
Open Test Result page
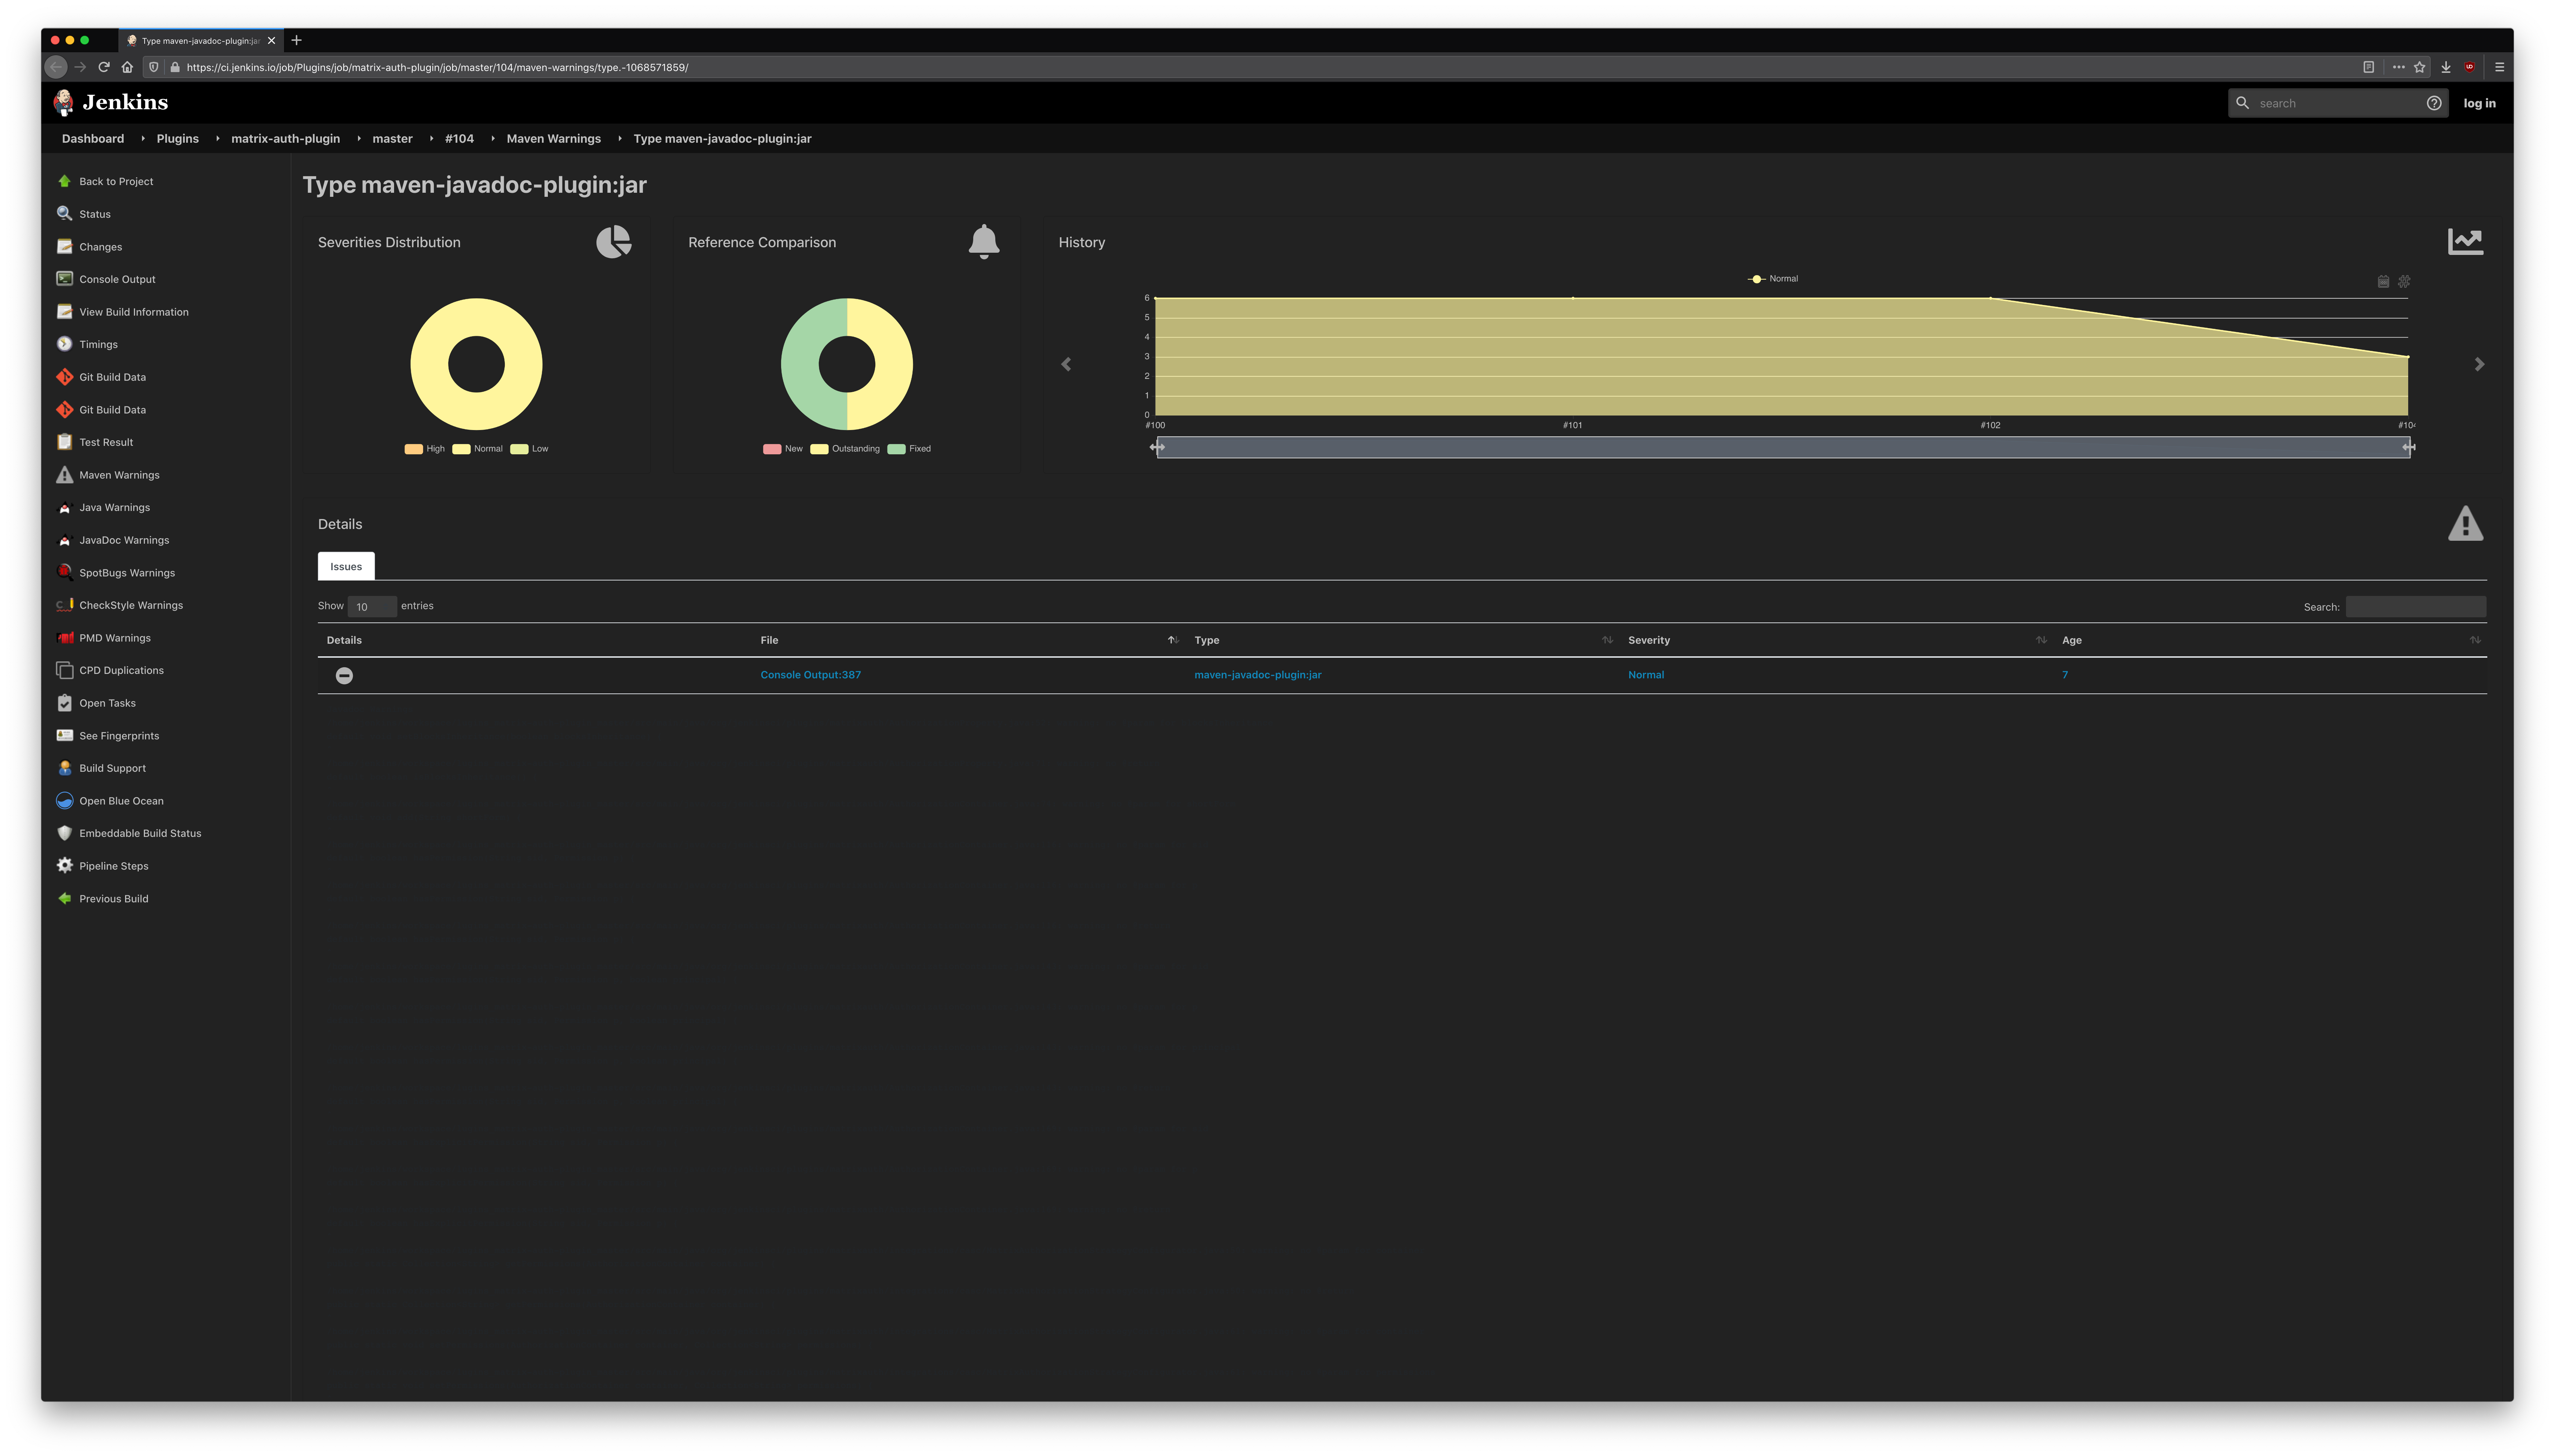coord(106,442)
